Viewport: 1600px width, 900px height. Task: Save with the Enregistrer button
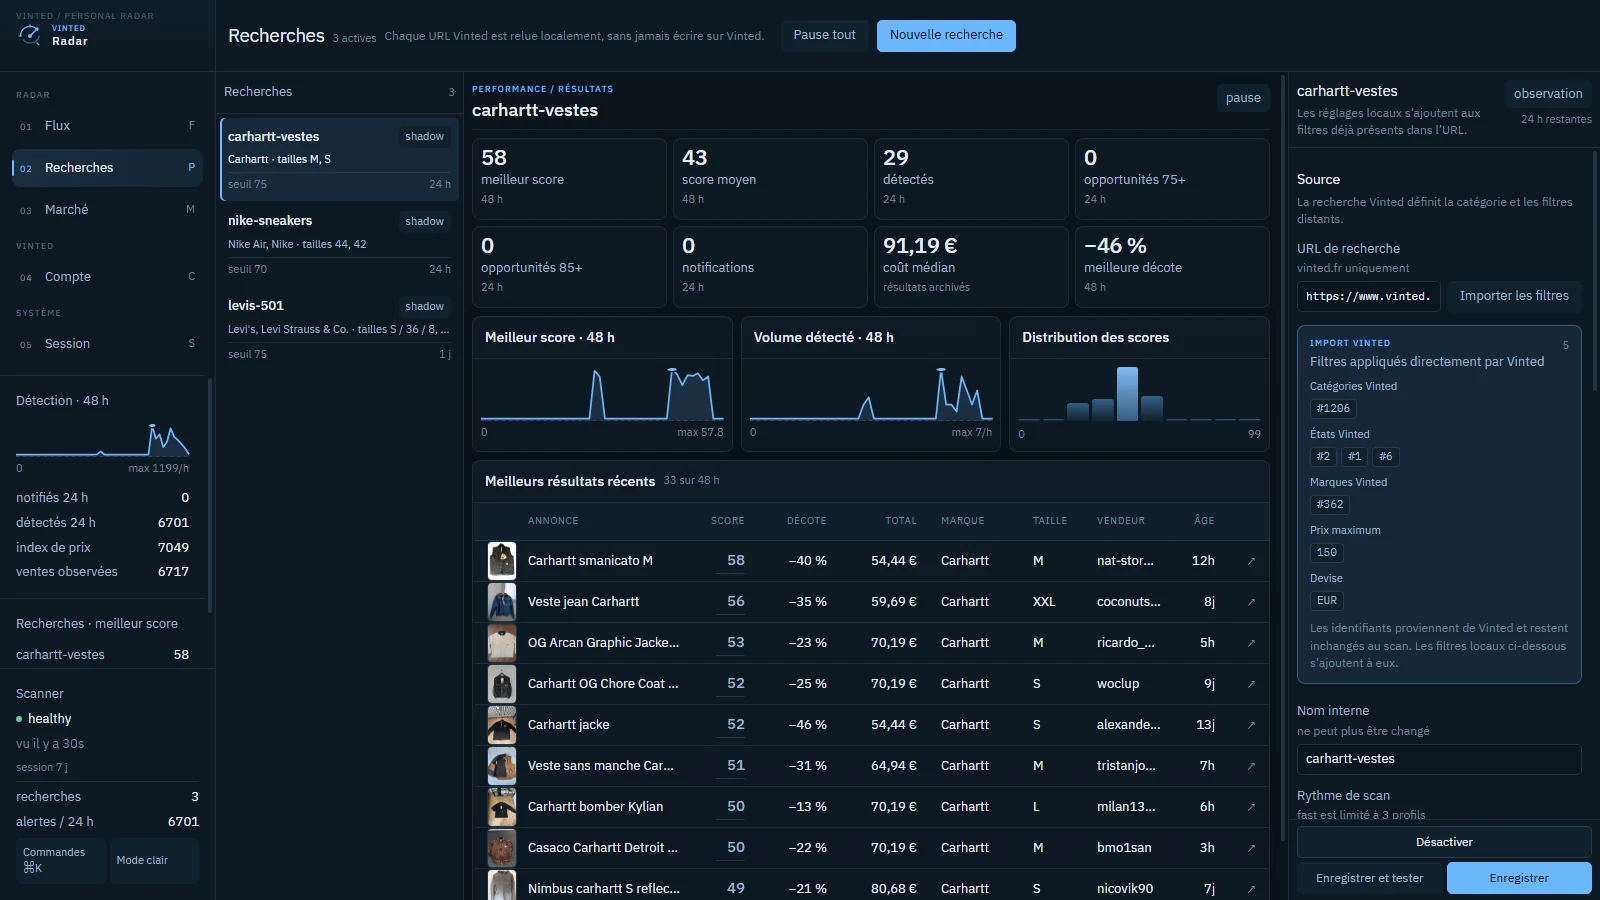point(1519,878)
